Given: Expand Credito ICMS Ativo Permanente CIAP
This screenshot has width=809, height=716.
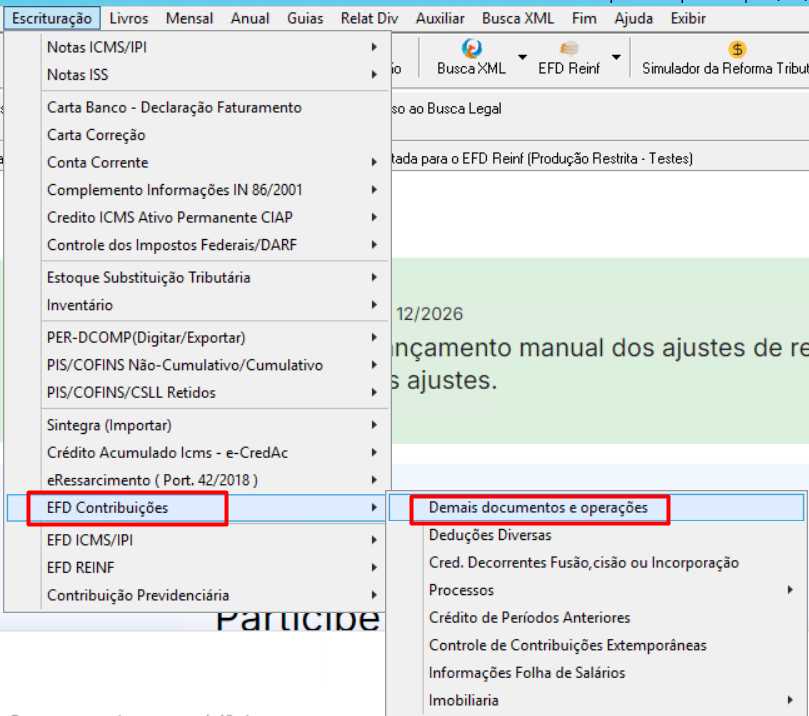Looking at the screenshot, I should 196,217.
